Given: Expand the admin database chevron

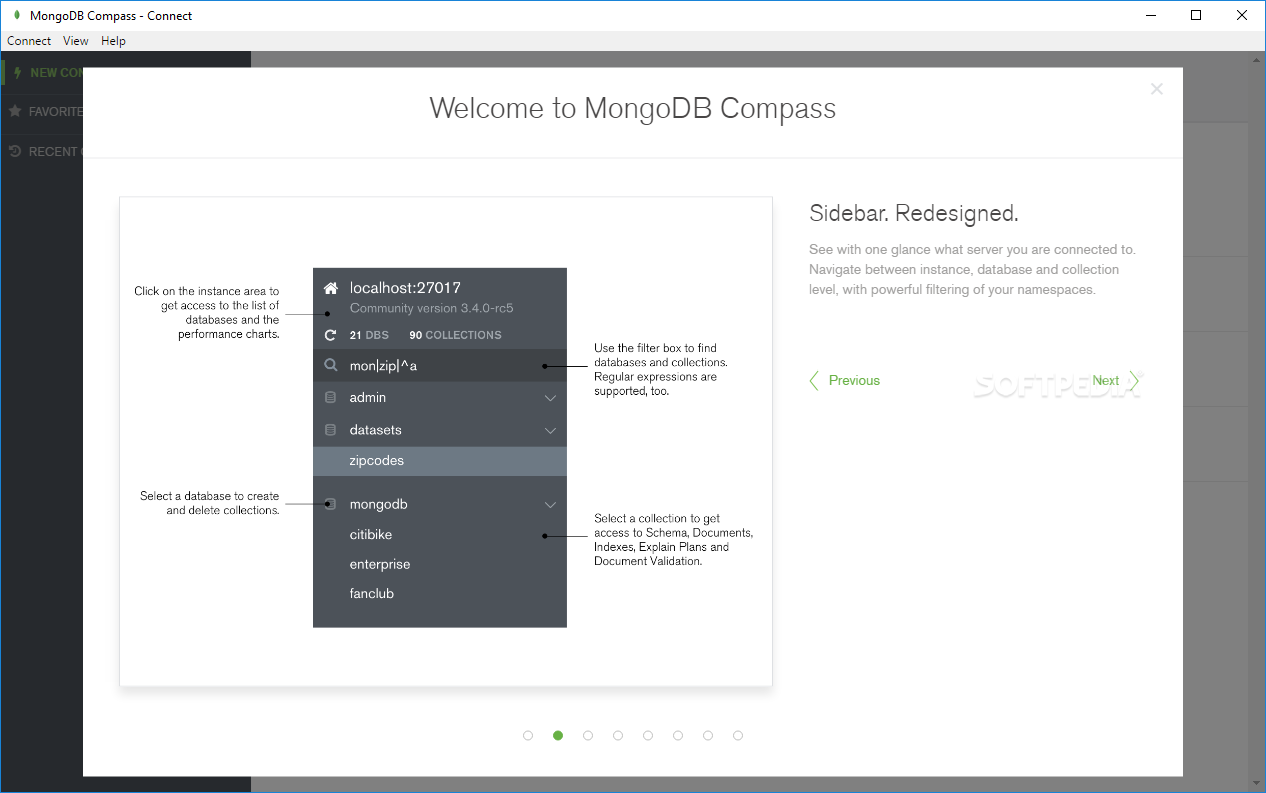Looking at the screenshot, I should pyautogui.click(x=550, y=398).
